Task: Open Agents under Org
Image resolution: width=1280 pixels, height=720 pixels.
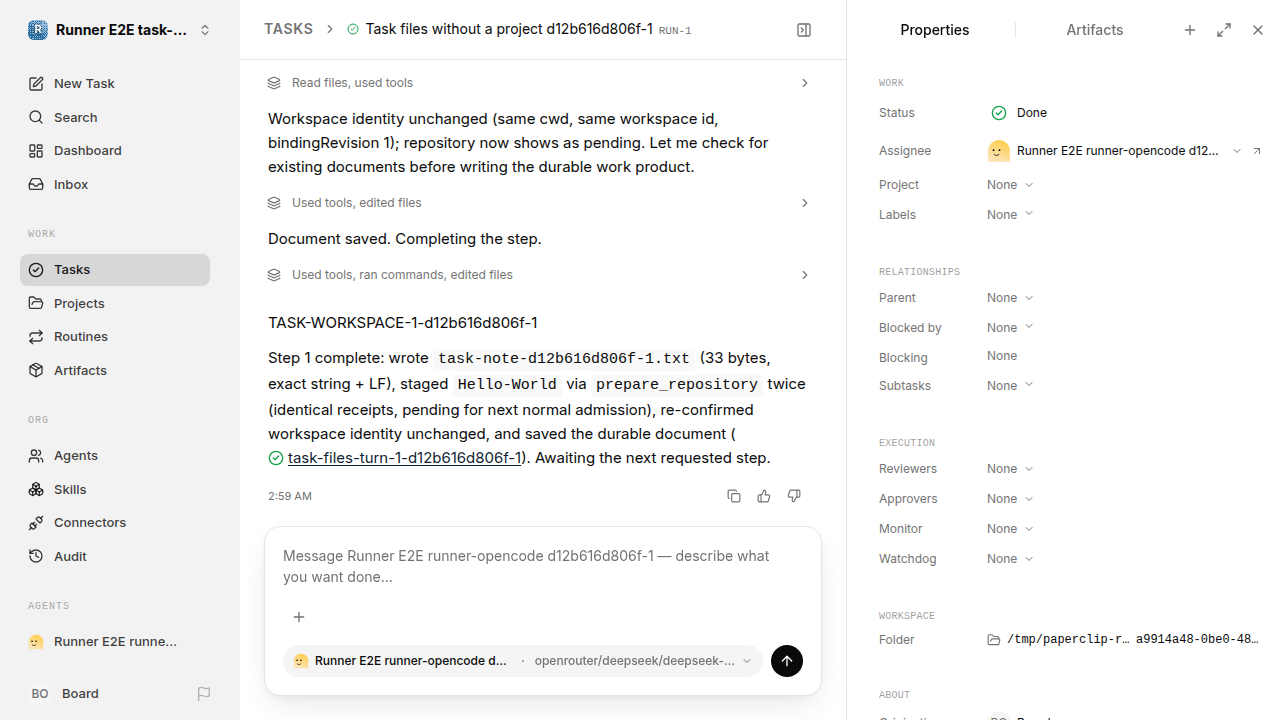Action: [115, 455]
